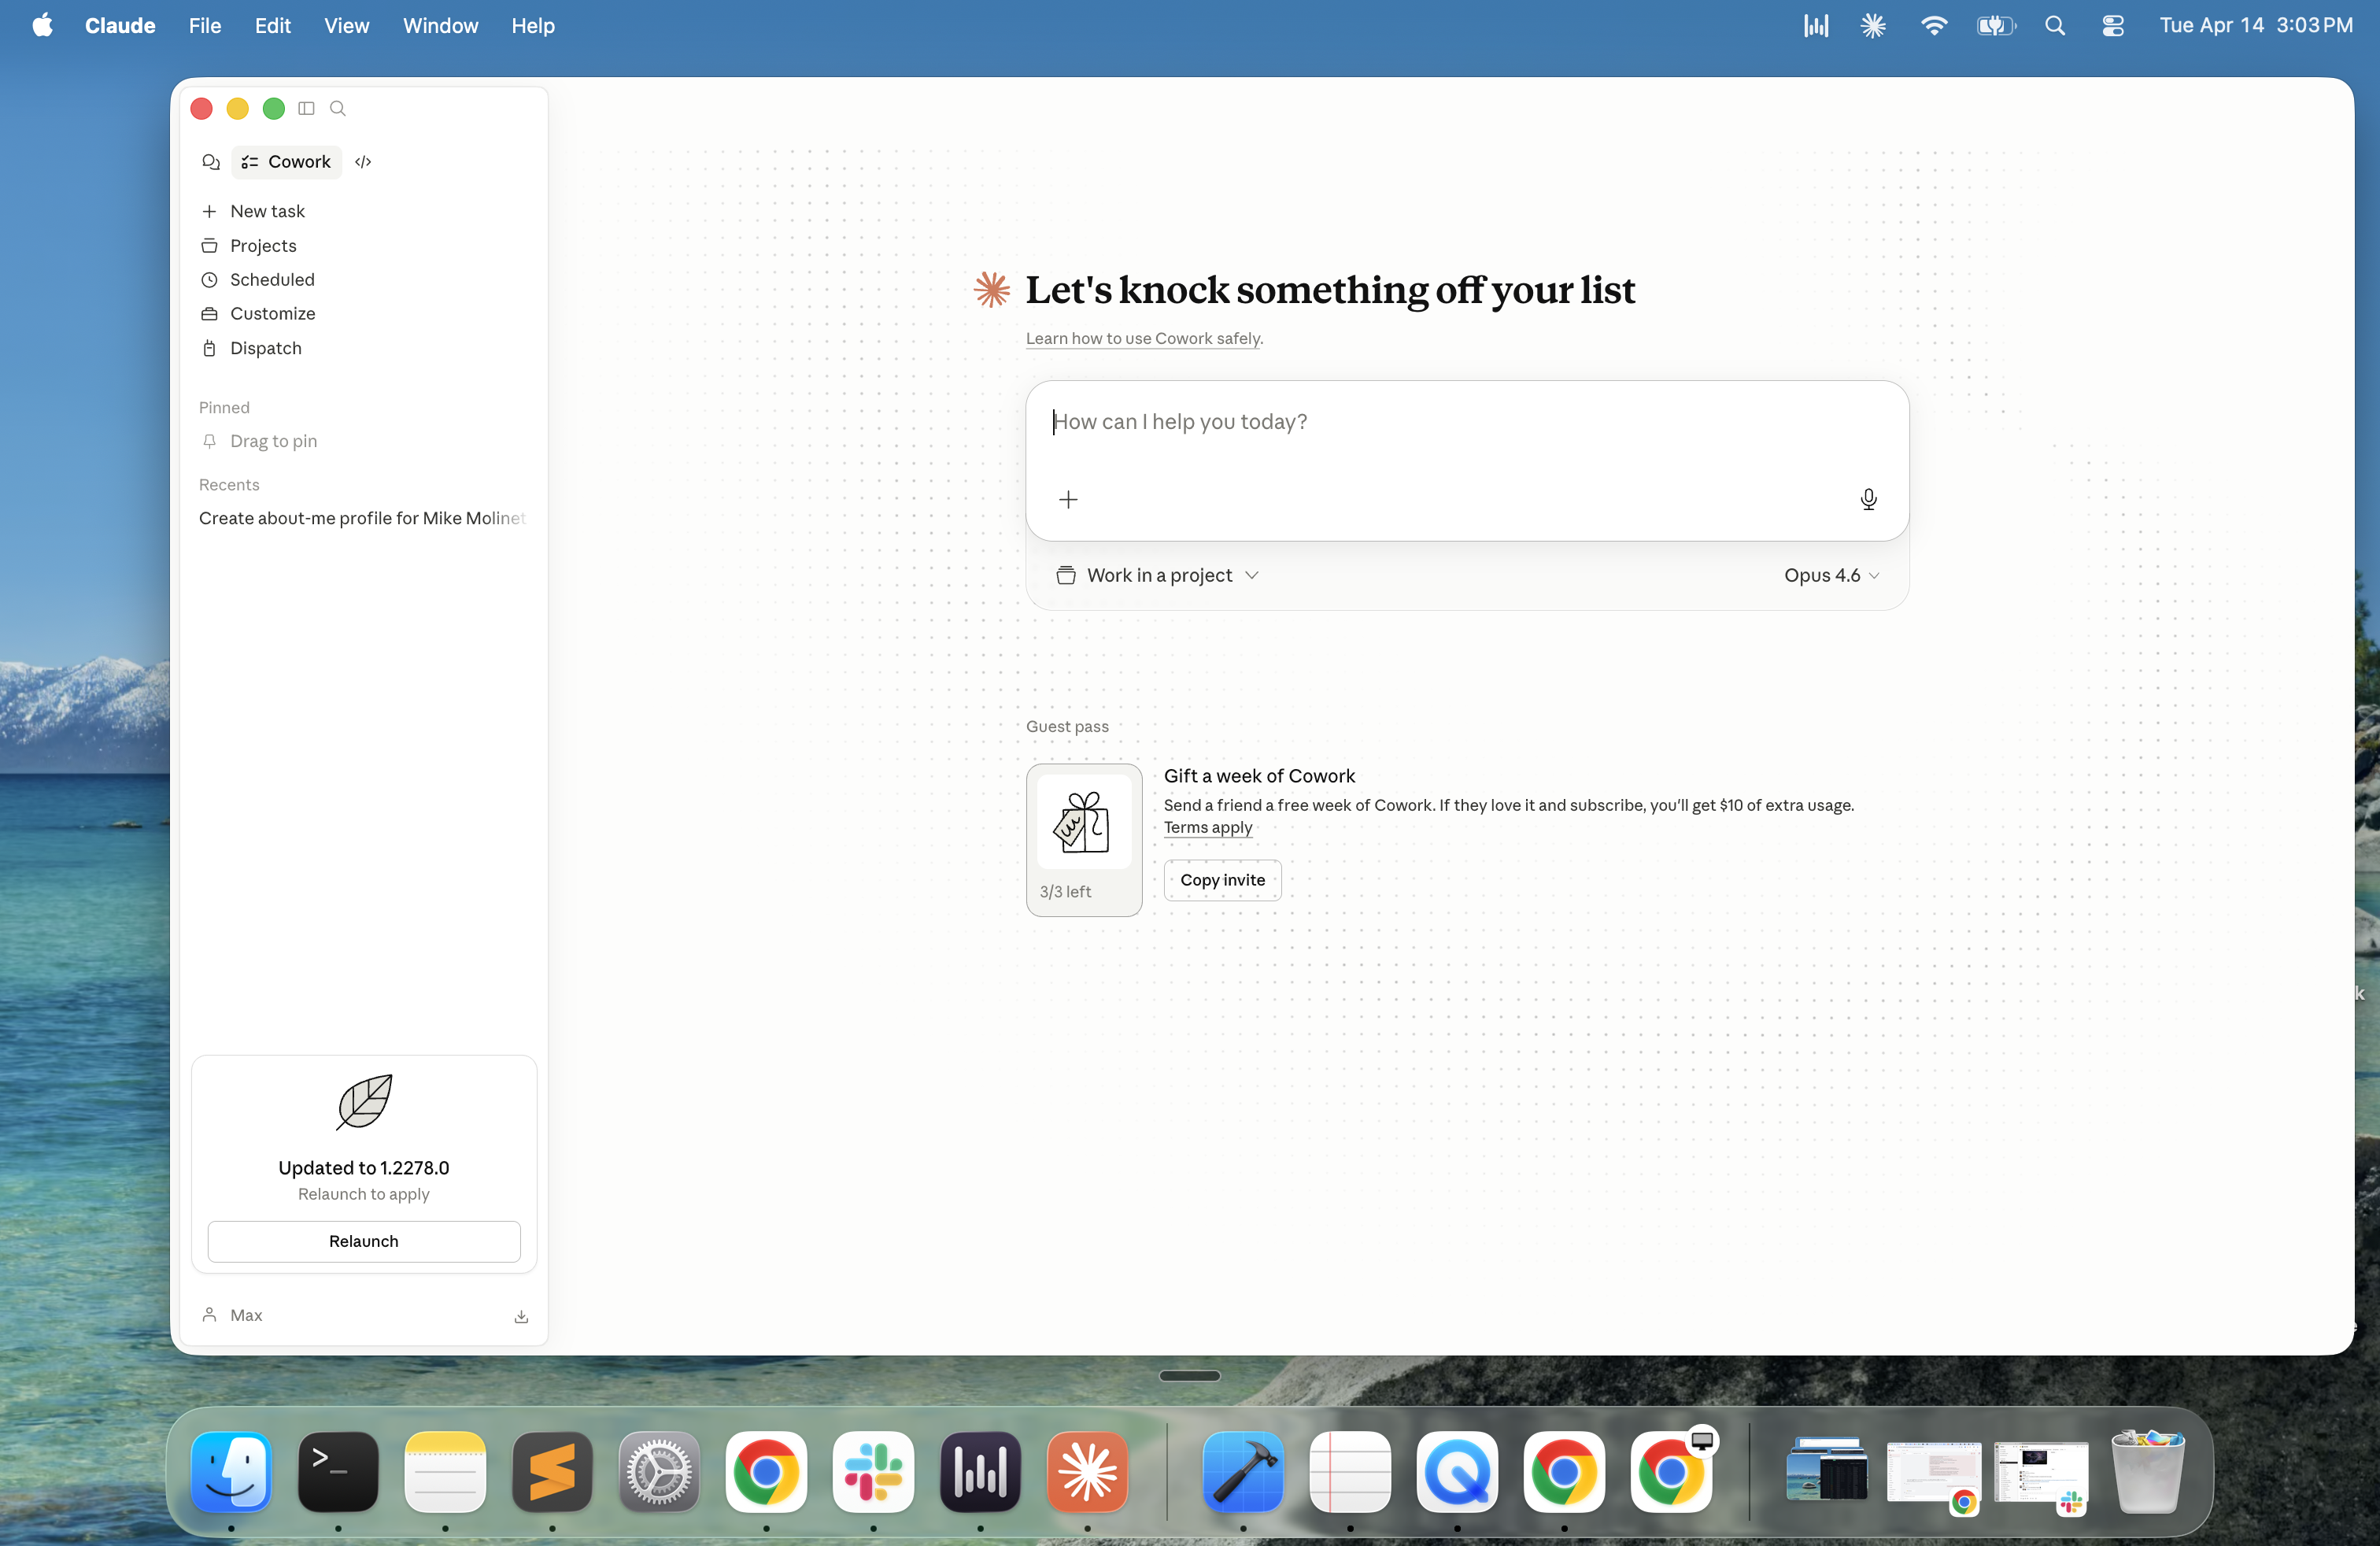Click the microphone dictation icon
The width and height of the screenshot is (2380, 1546).
[1868, 499]
